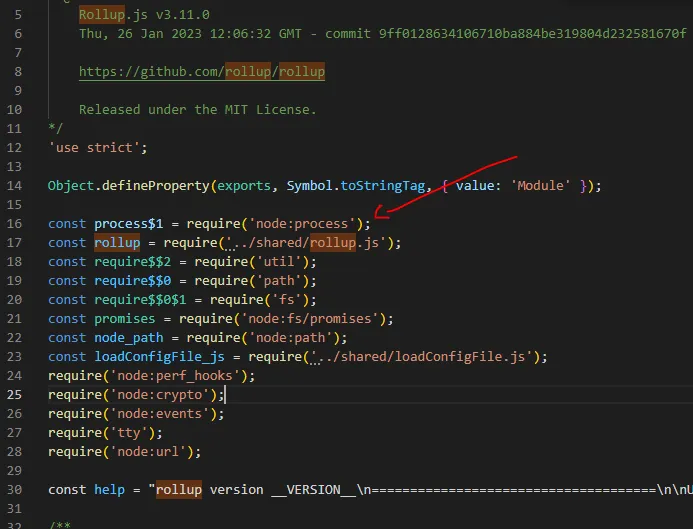Click the loadConfigFile_js variable name
Image resolution: width=693 pixels, height=529 pixels.
[160, 357]
